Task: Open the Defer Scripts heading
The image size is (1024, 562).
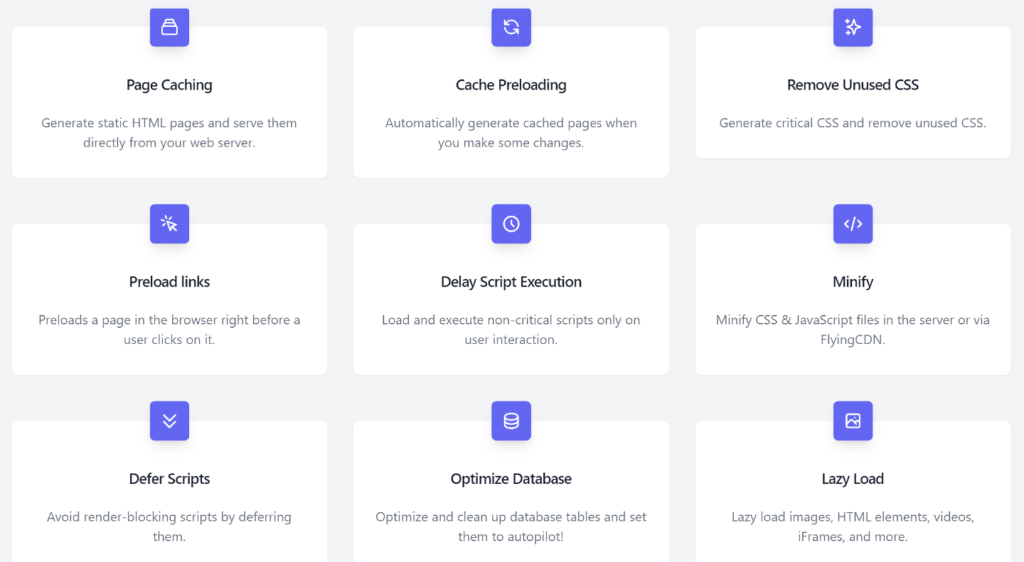Action: tap(169, 479)
